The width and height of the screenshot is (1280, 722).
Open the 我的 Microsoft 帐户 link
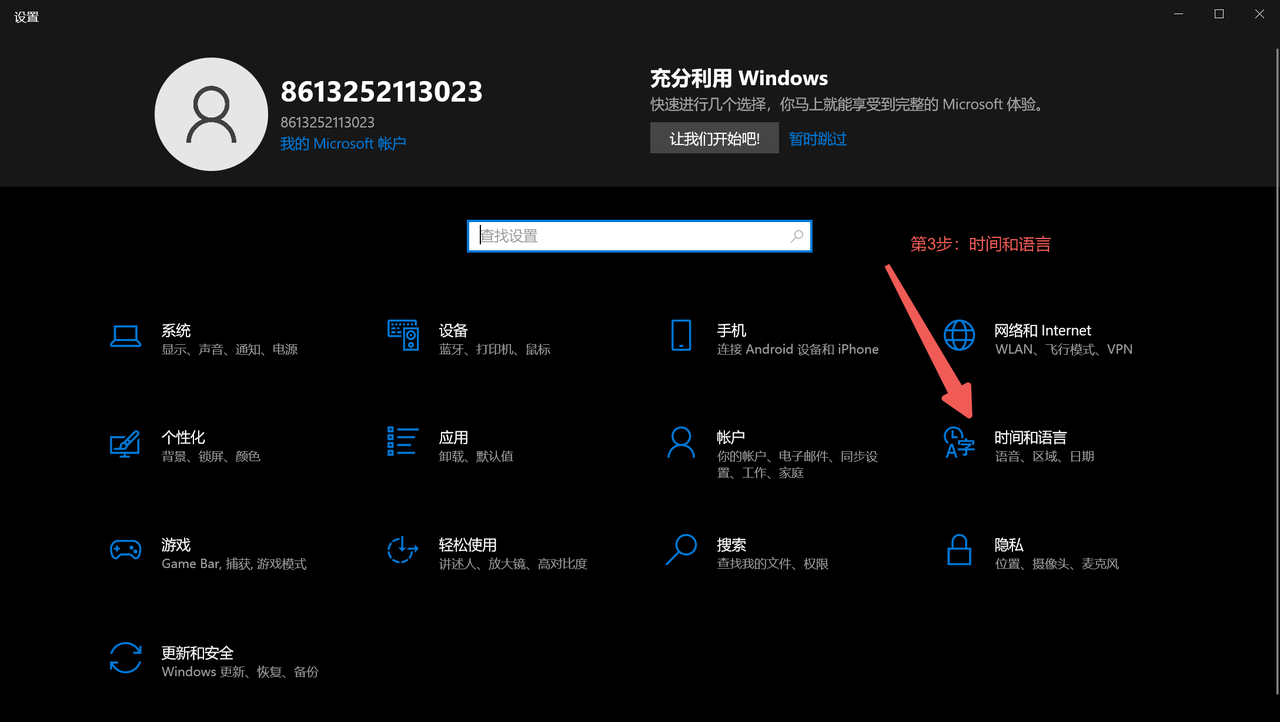tap(343, 143)
